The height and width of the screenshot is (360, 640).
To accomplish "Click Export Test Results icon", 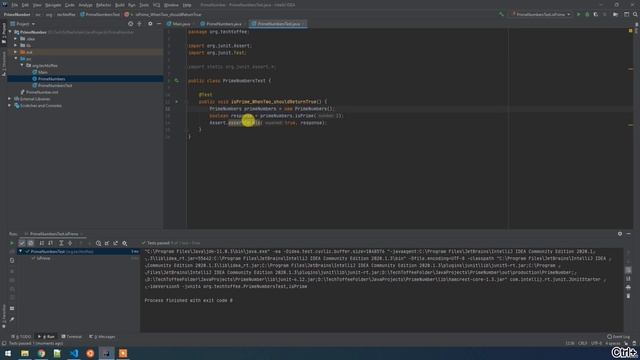I will [116, 243].
